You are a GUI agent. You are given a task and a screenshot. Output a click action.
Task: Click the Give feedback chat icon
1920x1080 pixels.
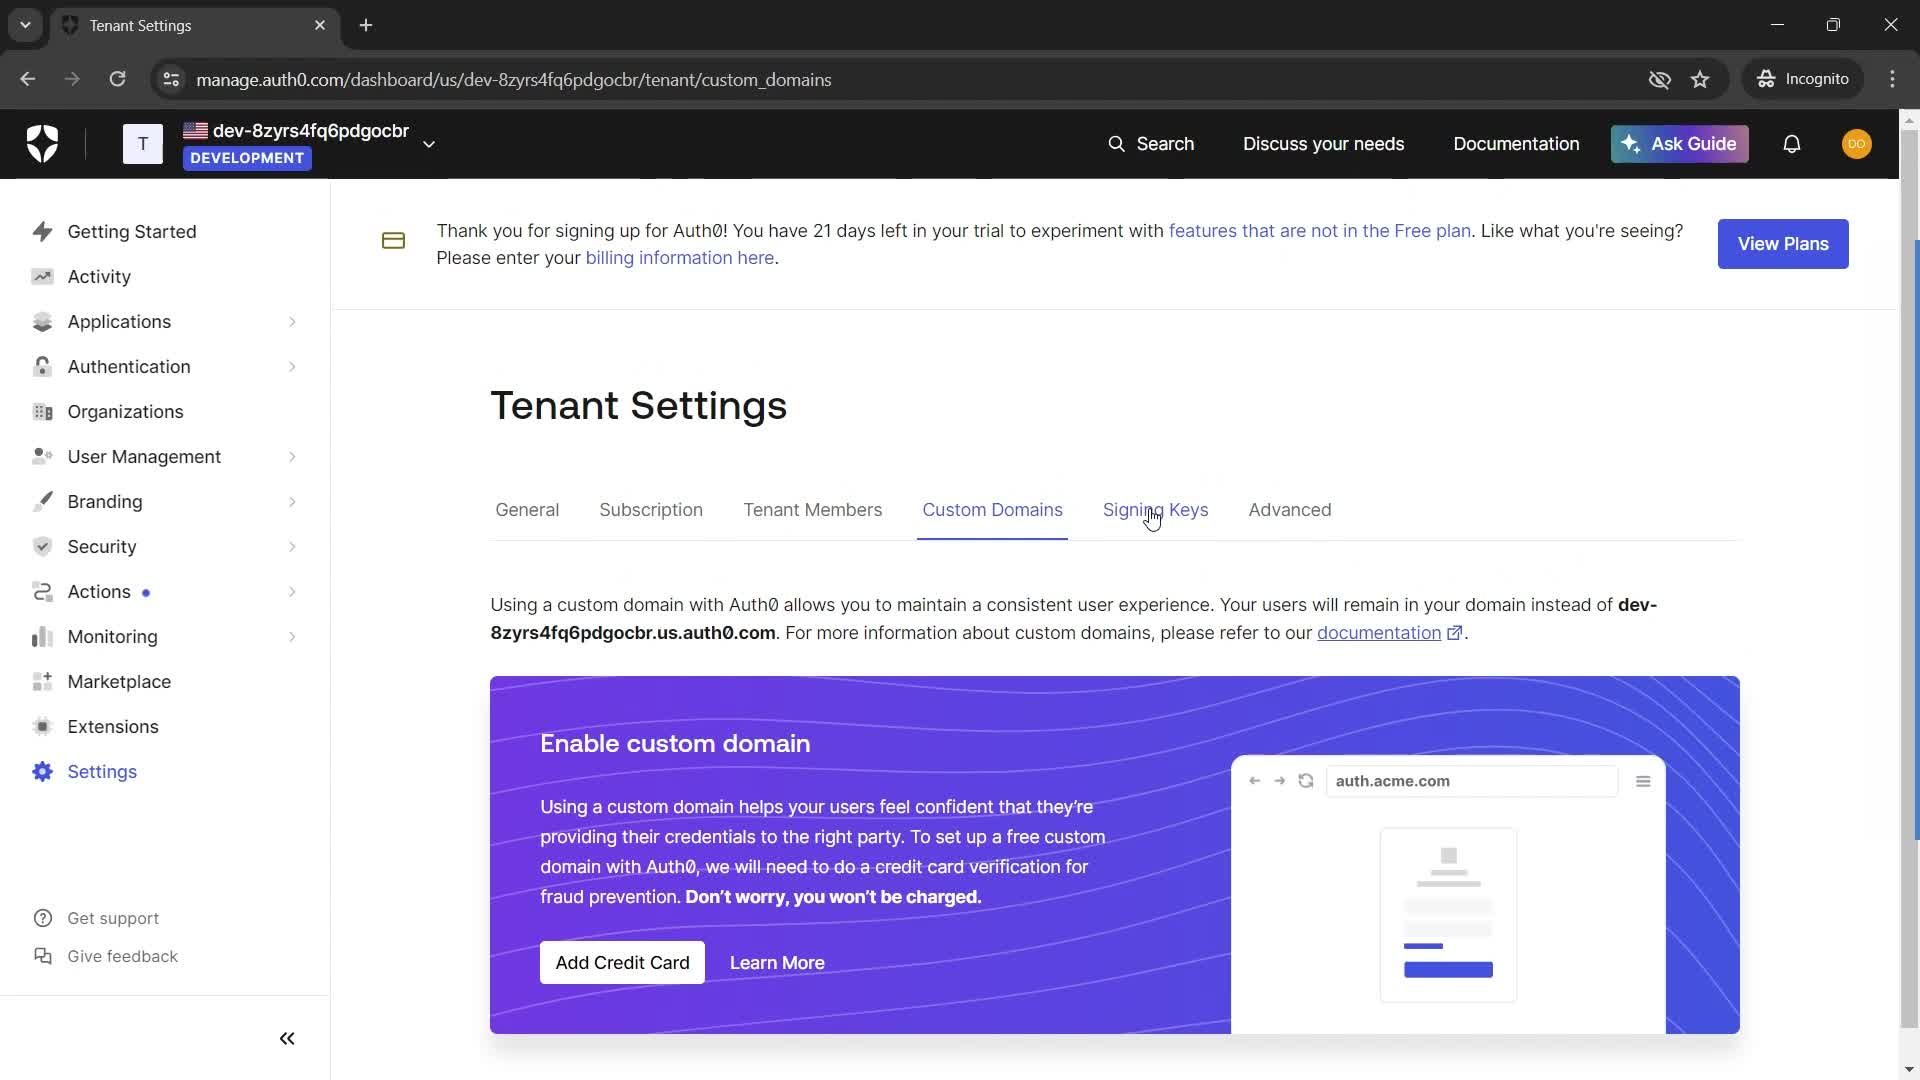pyautogui.click(x=43, y=957)
